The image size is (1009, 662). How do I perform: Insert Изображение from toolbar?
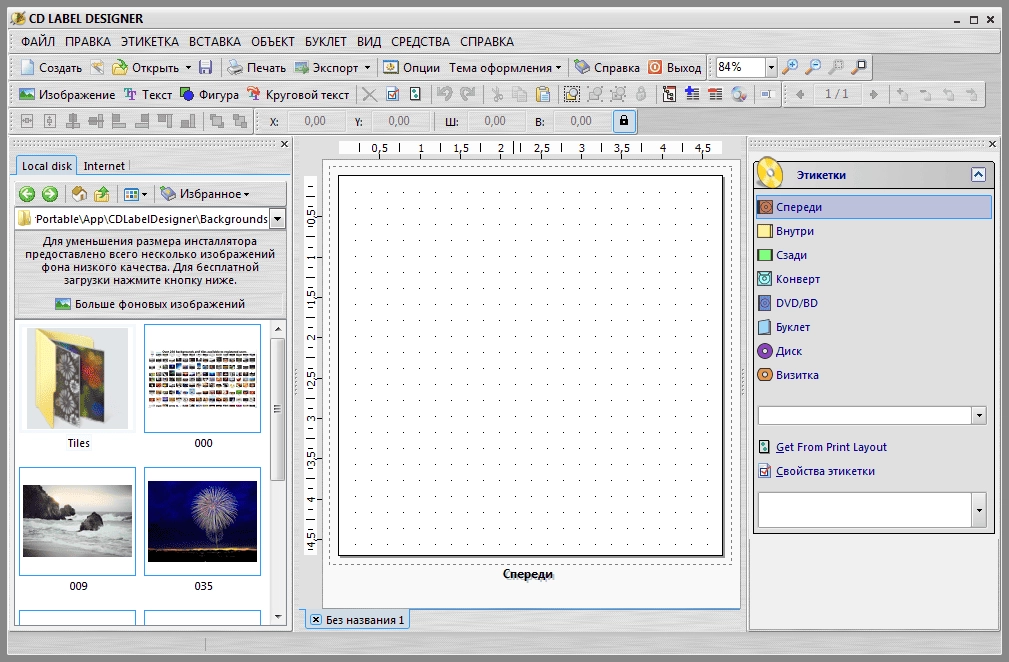(x=67, y=95)
